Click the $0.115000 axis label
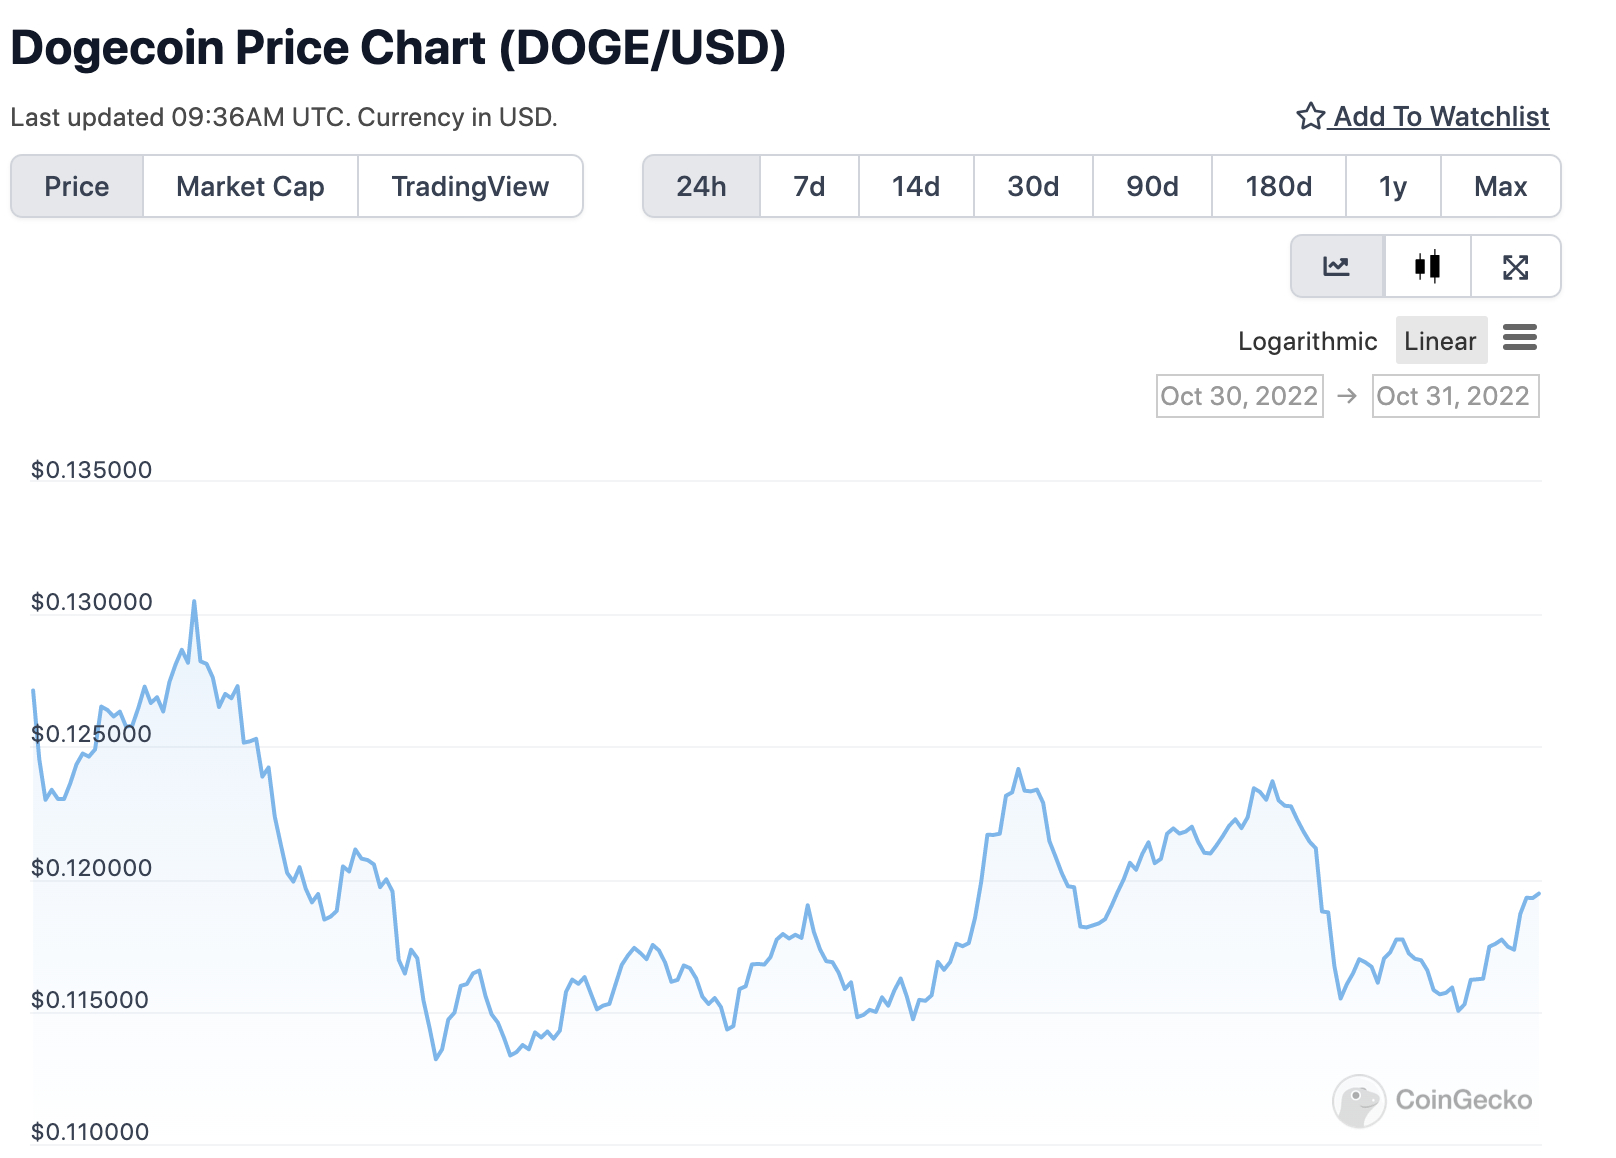Image resolution: width=1616 pixels, height=1158 pixels. tap(90, 1000)
